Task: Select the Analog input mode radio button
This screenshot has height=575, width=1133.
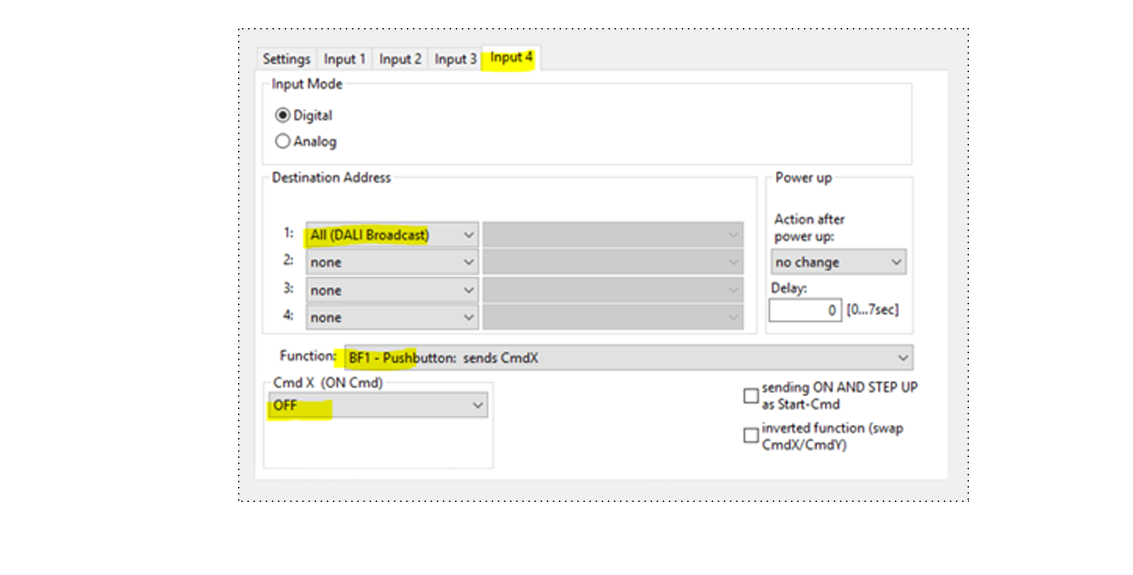Action: coord(283,142)
